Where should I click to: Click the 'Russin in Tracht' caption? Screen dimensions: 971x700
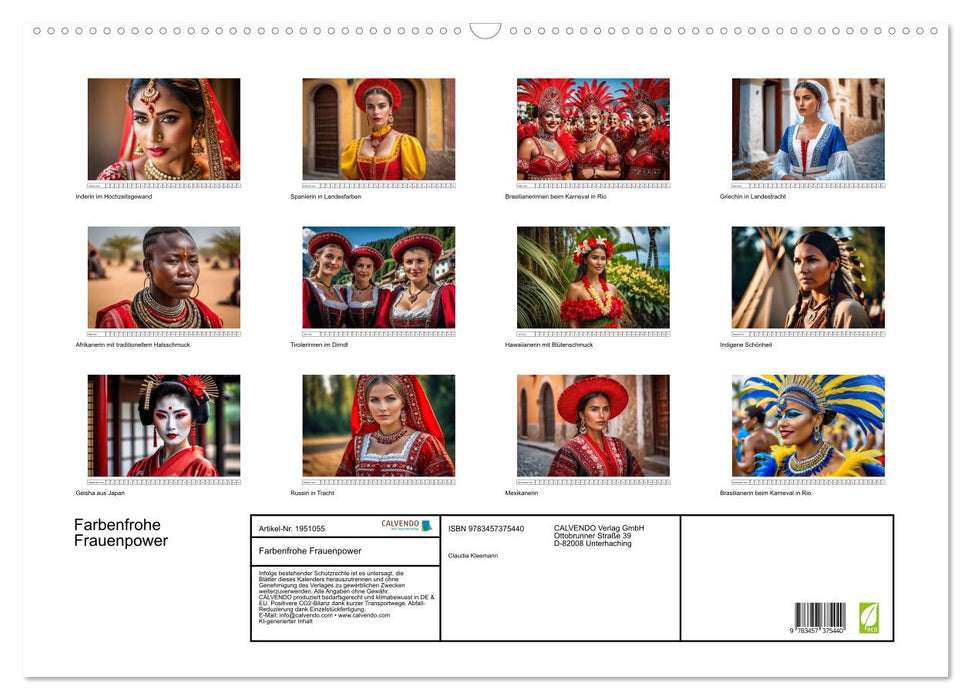pyautogui.click(x=312, y=493)
